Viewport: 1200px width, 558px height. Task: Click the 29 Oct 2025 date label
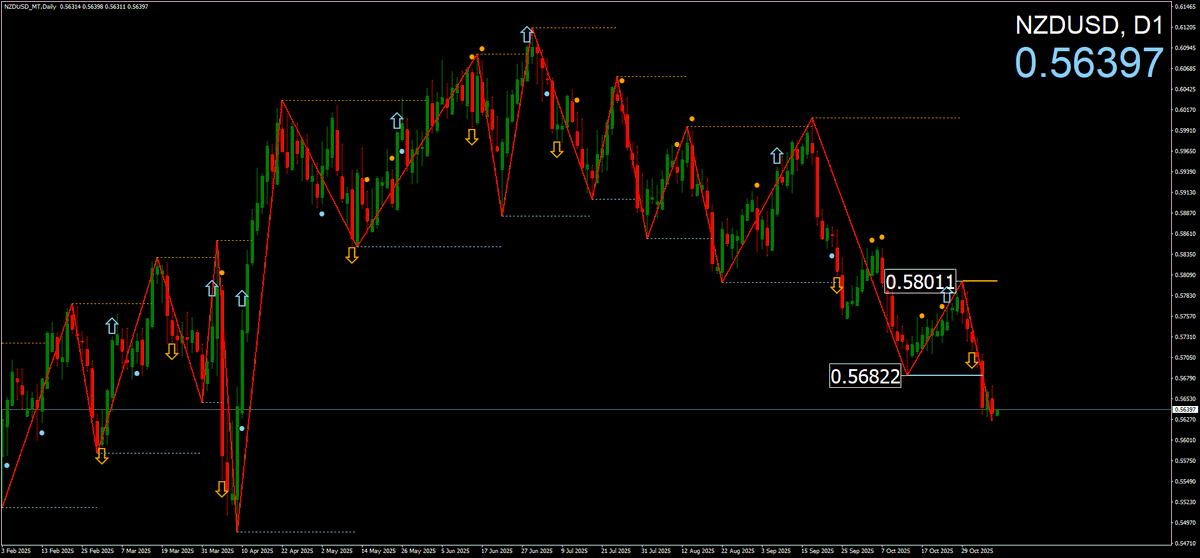(976, 551)
